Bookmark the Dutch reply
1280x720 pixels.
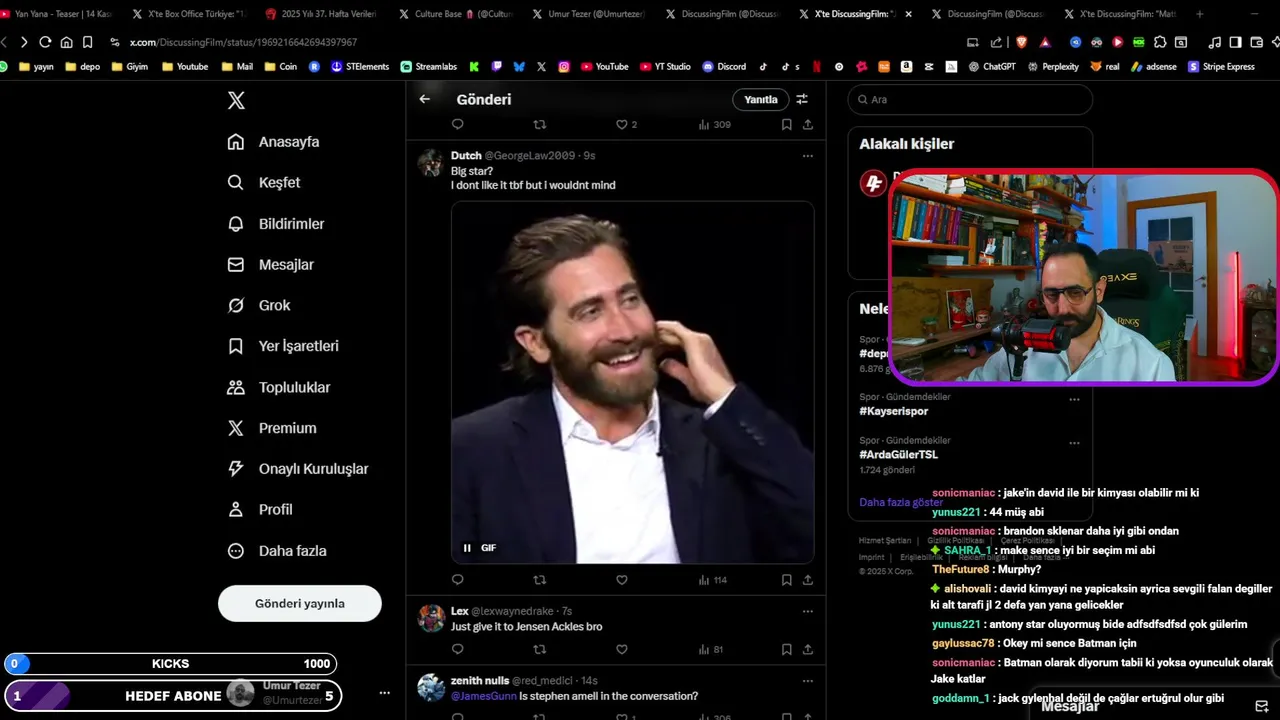pyautogui.click(x=786, y=580)
